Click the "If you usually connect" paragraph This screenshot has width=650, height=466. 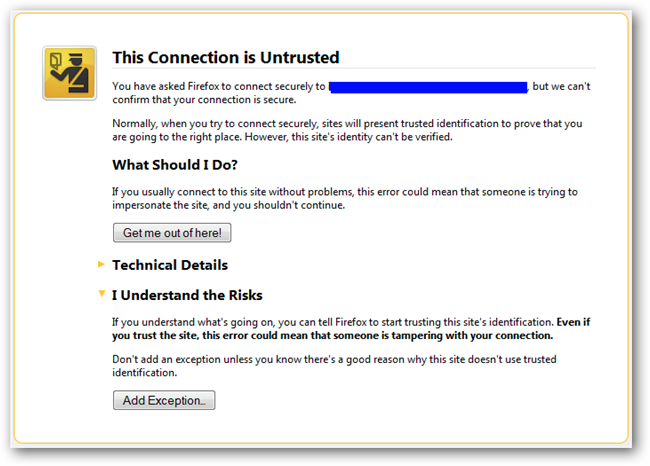(x=340, y=197)
